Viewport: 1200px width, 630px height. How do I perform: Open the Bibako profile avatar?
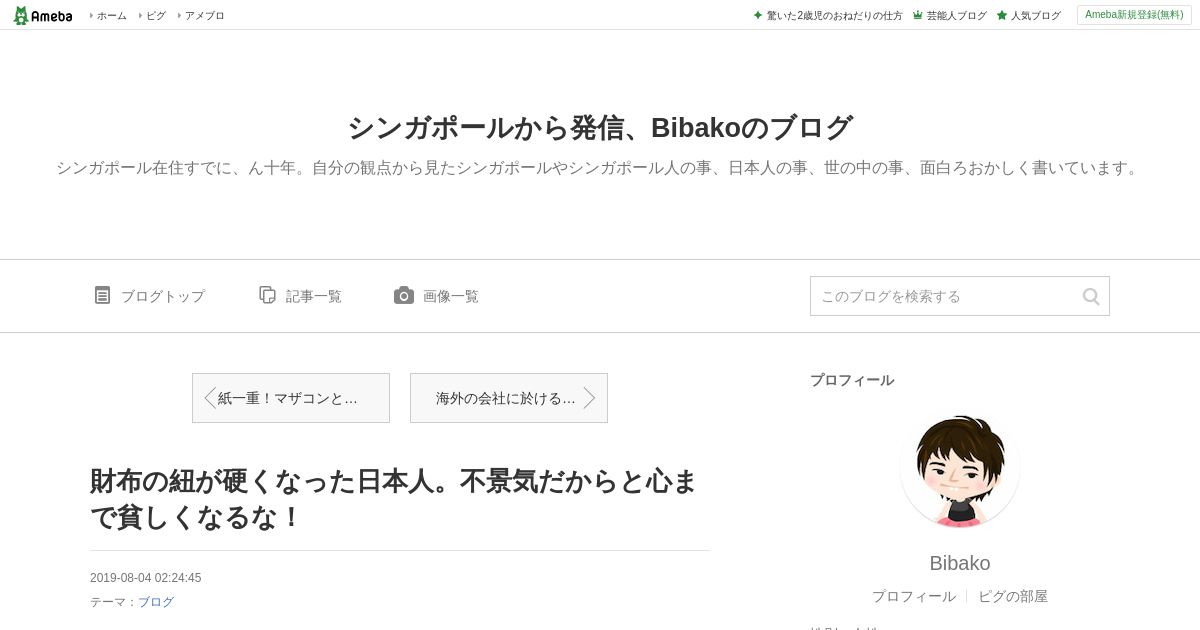[x=960, y=469]
